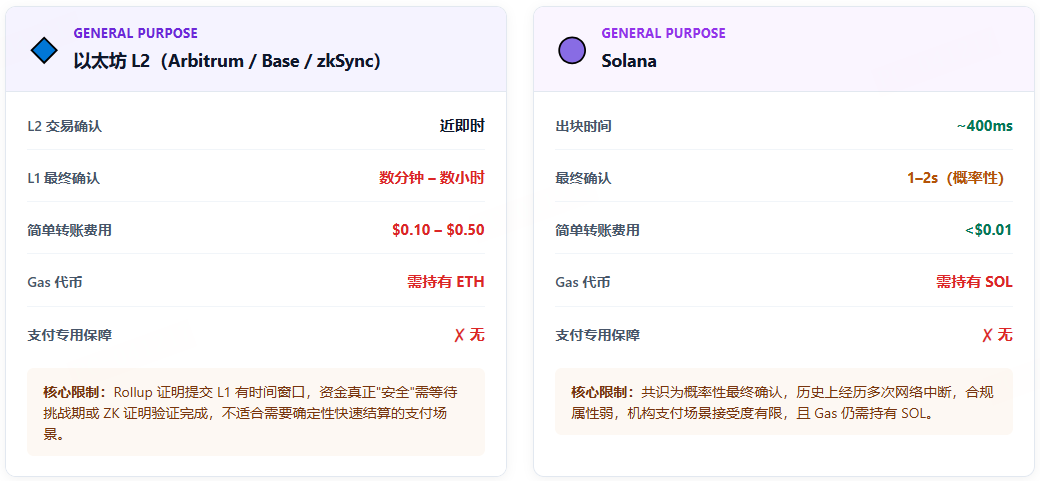Viewport: 1040px width, 481px height.
Task: Click GENERAL PURPOSE label above 以太坊 L2
Action: point(135,33)
